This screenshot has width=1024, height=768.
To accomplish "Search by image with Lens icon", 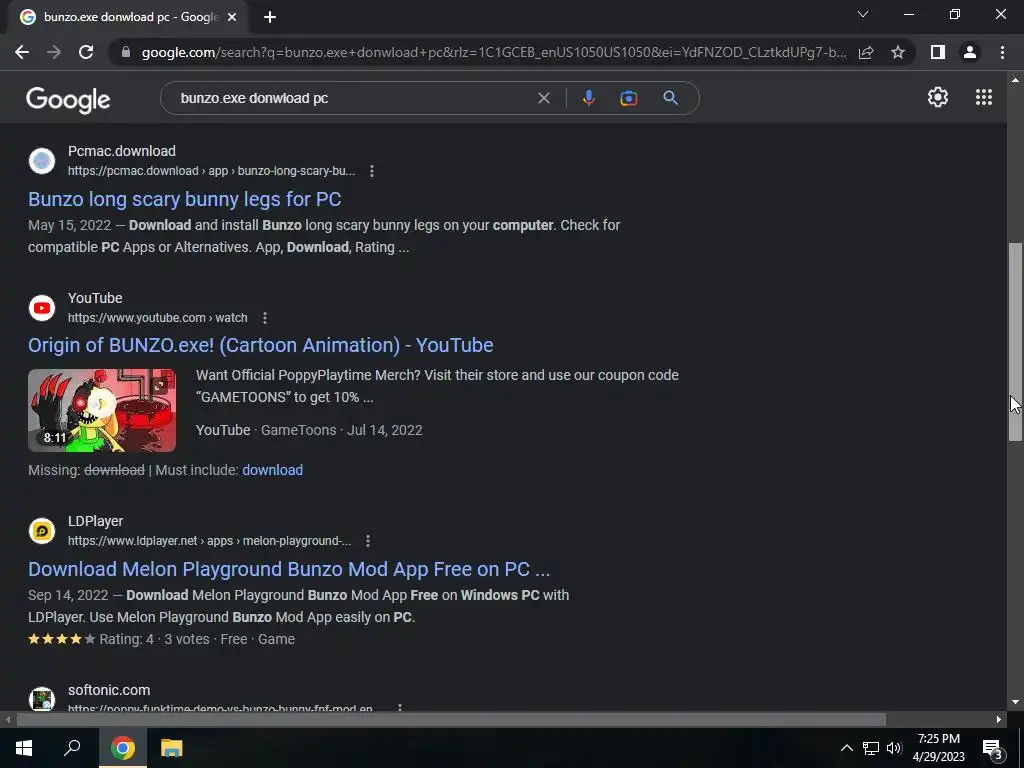I will [628, 98].
